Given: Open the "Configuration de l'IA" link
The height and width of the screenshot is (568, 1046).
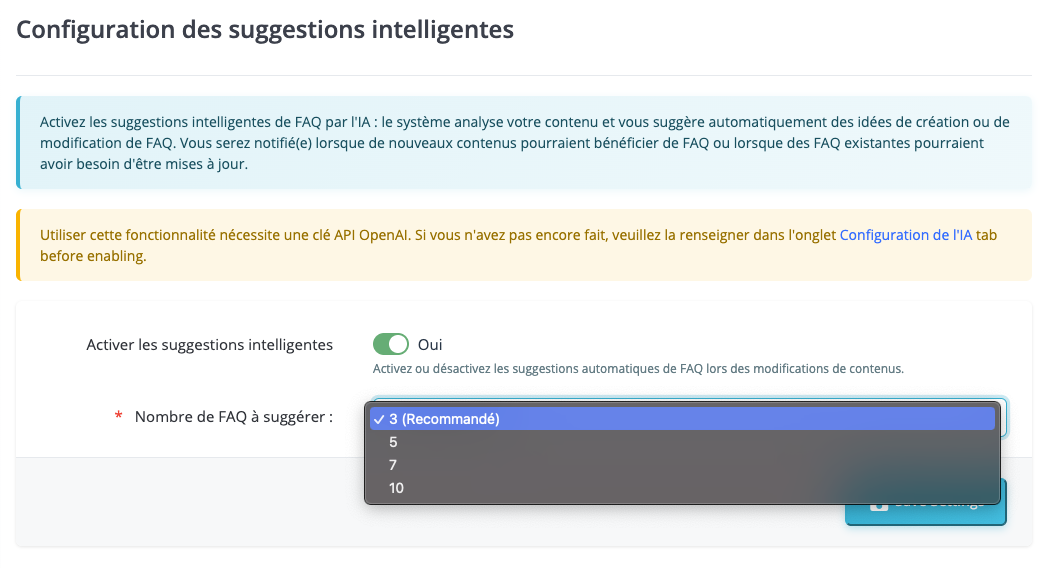Looking at the screenshot, I should pyautogui.click(x=906, y=235).
